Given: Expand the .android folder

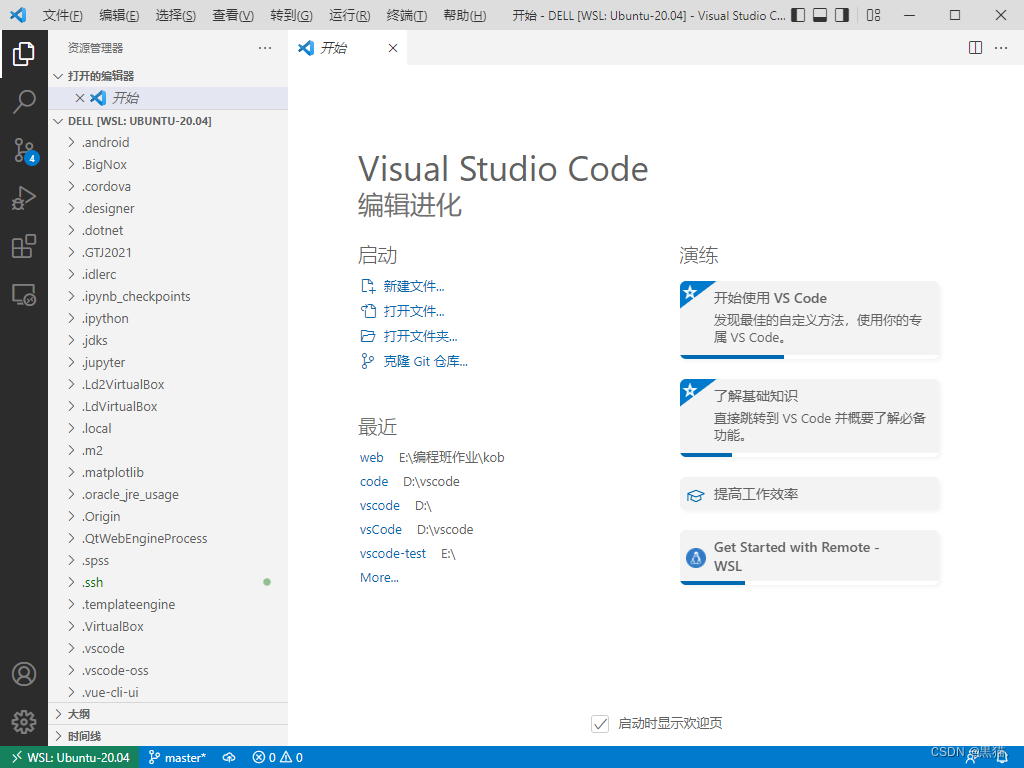Looking at the screenshot, I should click(x=168, y=142).
